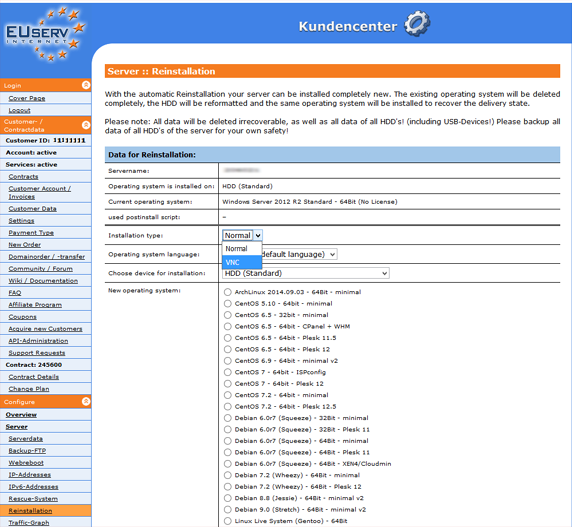
Task: Click the EUserv Internet logo
Action: pos(46,34)
